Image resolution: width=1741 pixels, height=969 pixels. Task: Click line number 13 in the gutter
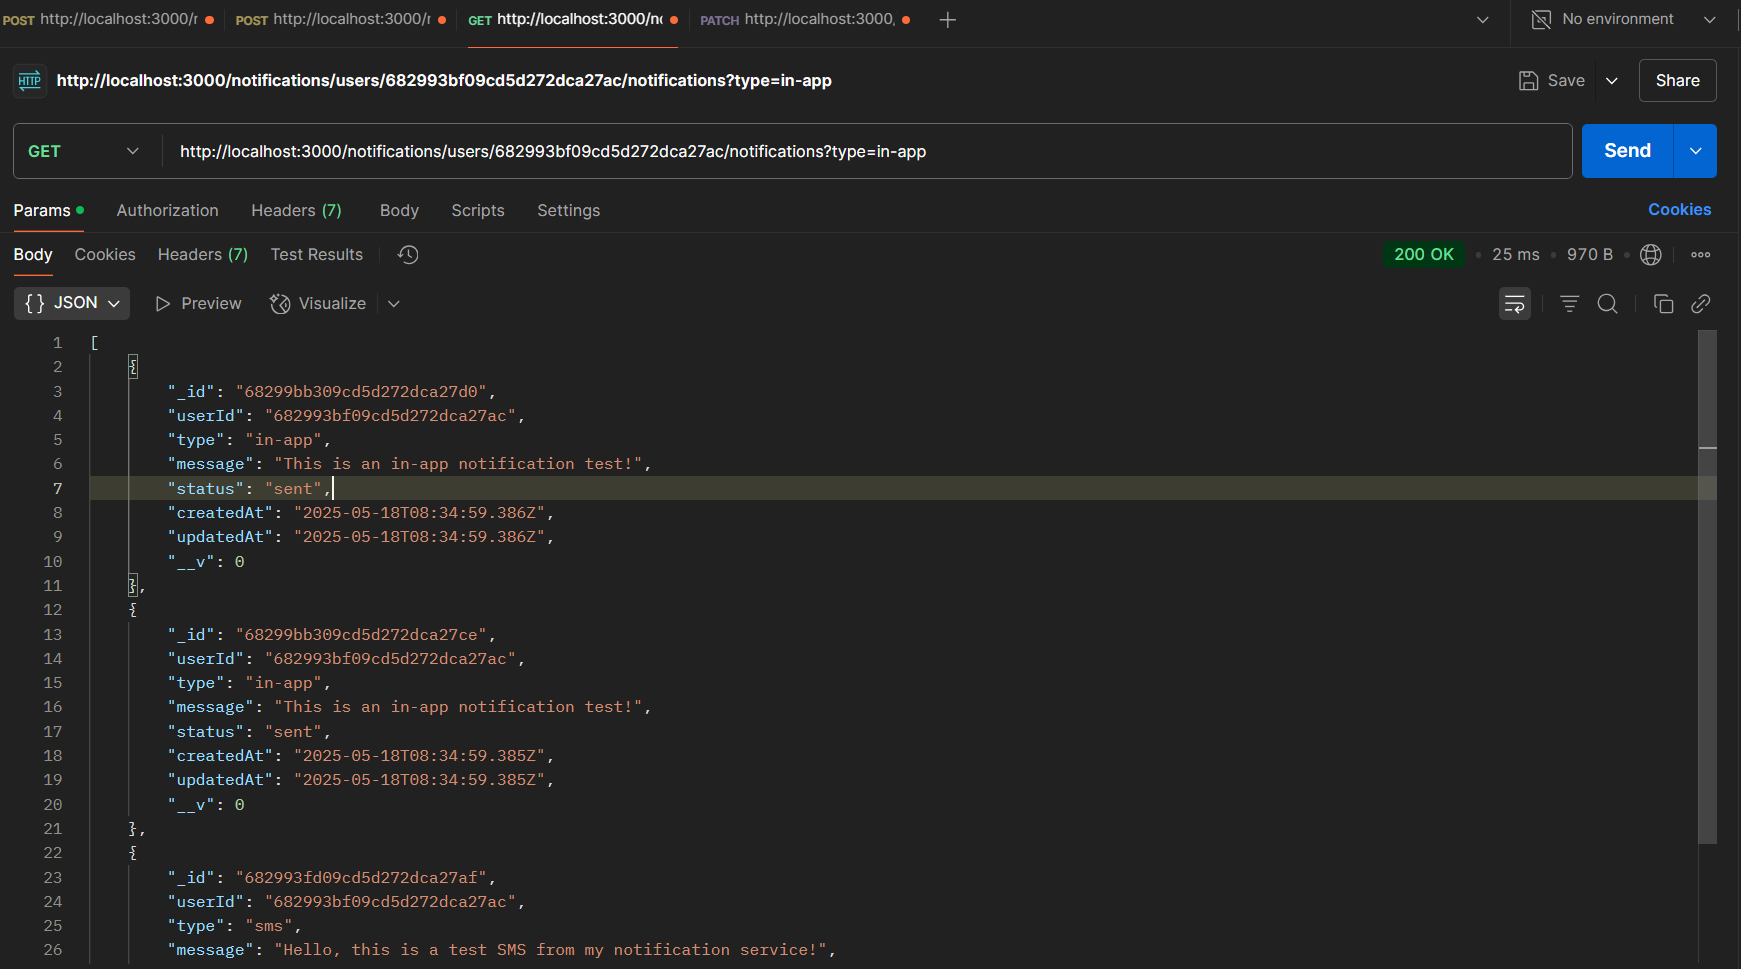[x=52, y=634]
